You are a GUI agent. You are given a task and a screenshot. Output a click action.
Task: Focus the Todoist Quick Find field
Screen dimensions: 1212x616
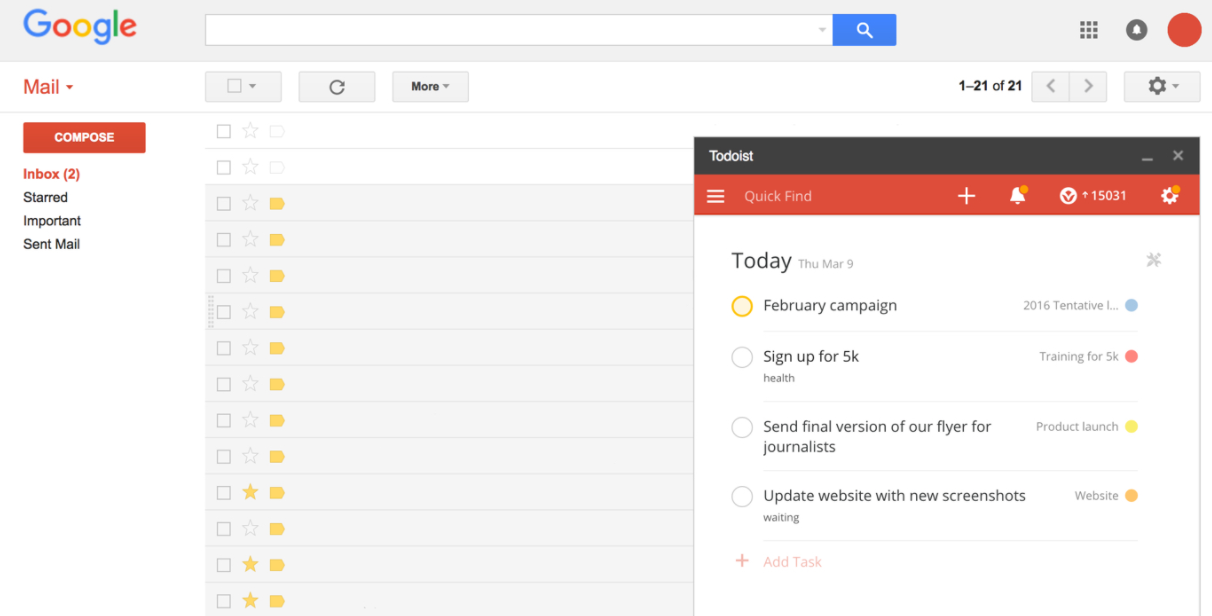820,196
